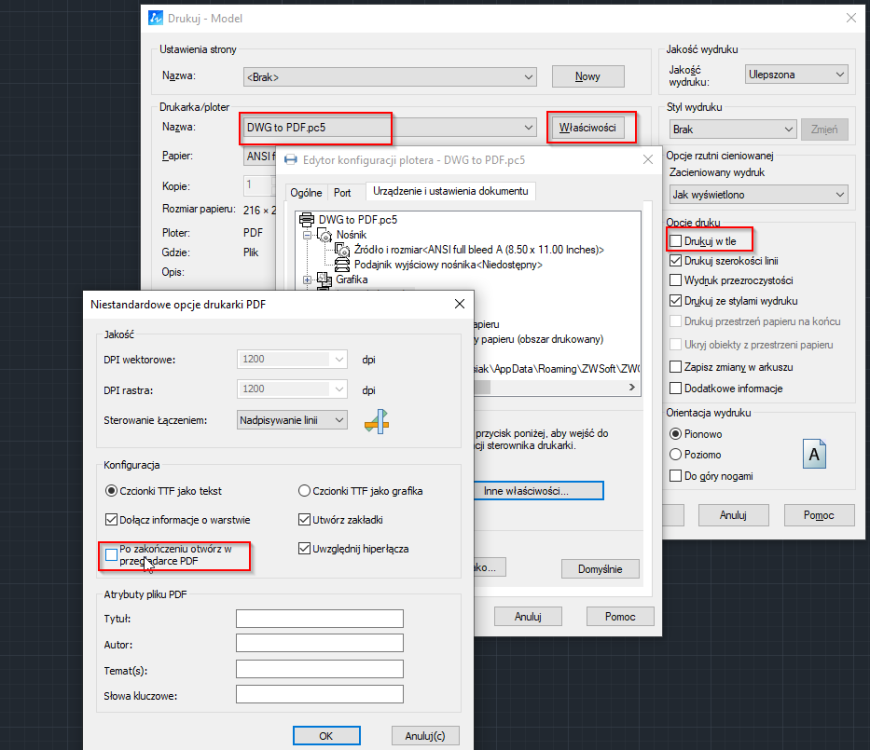Click the Domyślnie button
Viewport: 870px width, 750px height.
click(600, 569)
